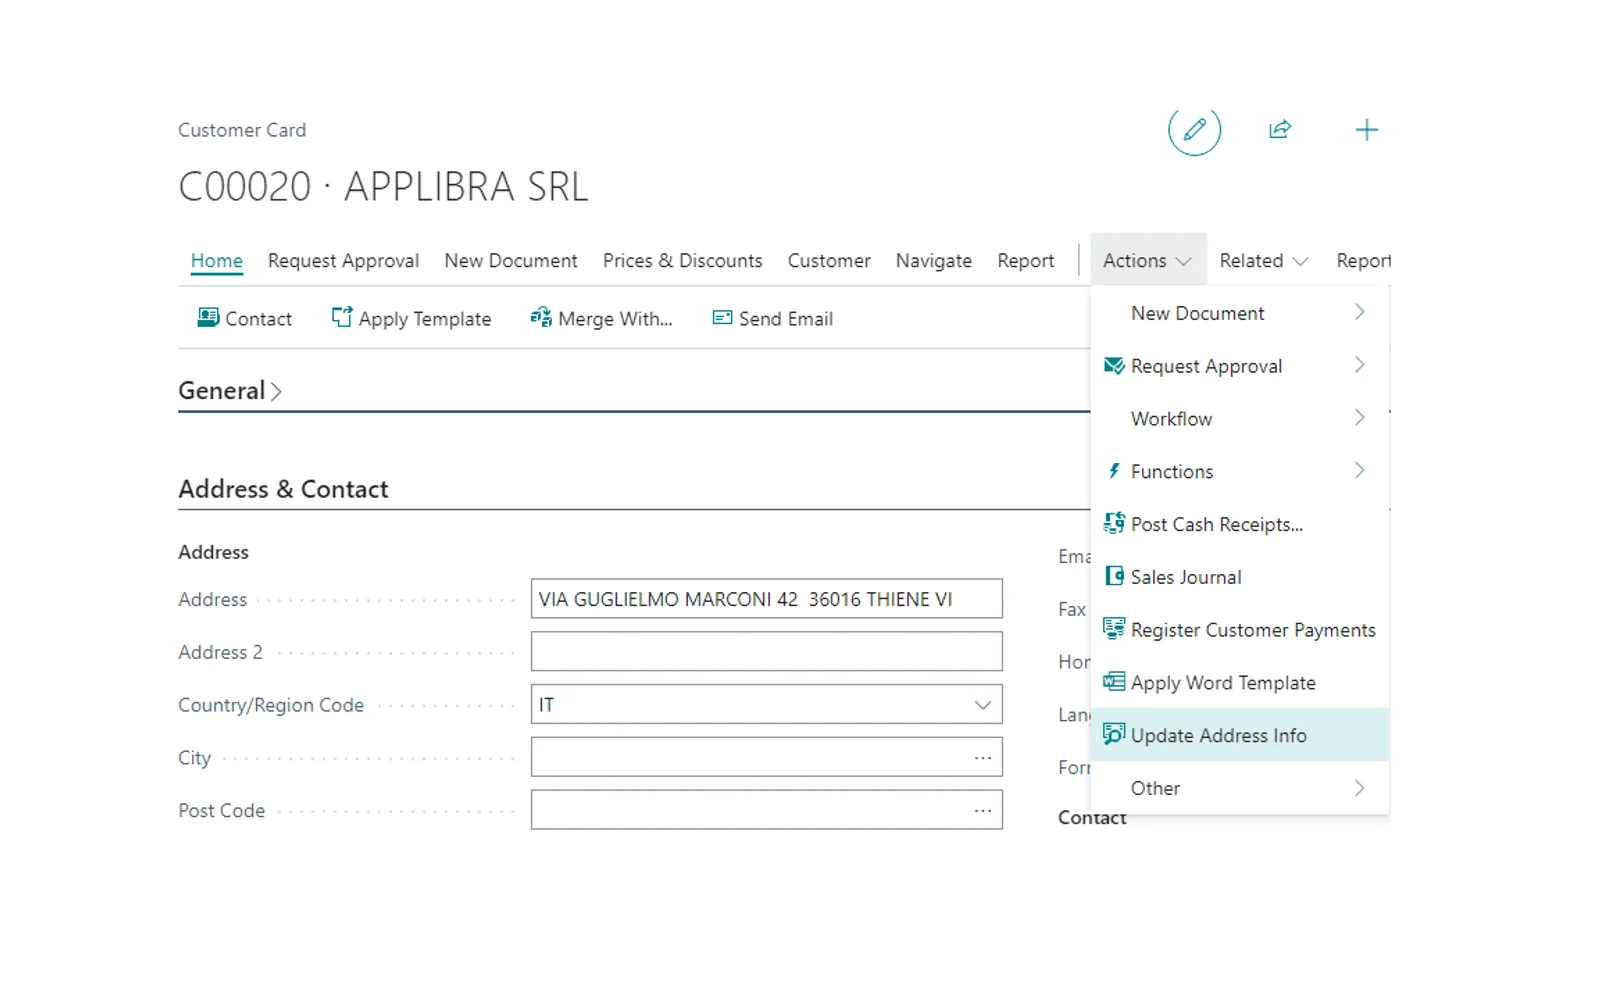Click the City input field

tap(766, 757)
